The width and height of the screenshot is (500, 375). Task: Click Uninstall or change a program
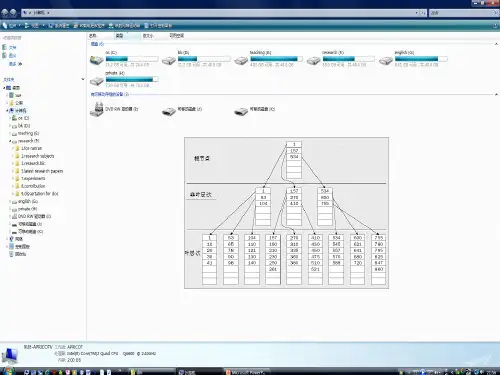89,26
